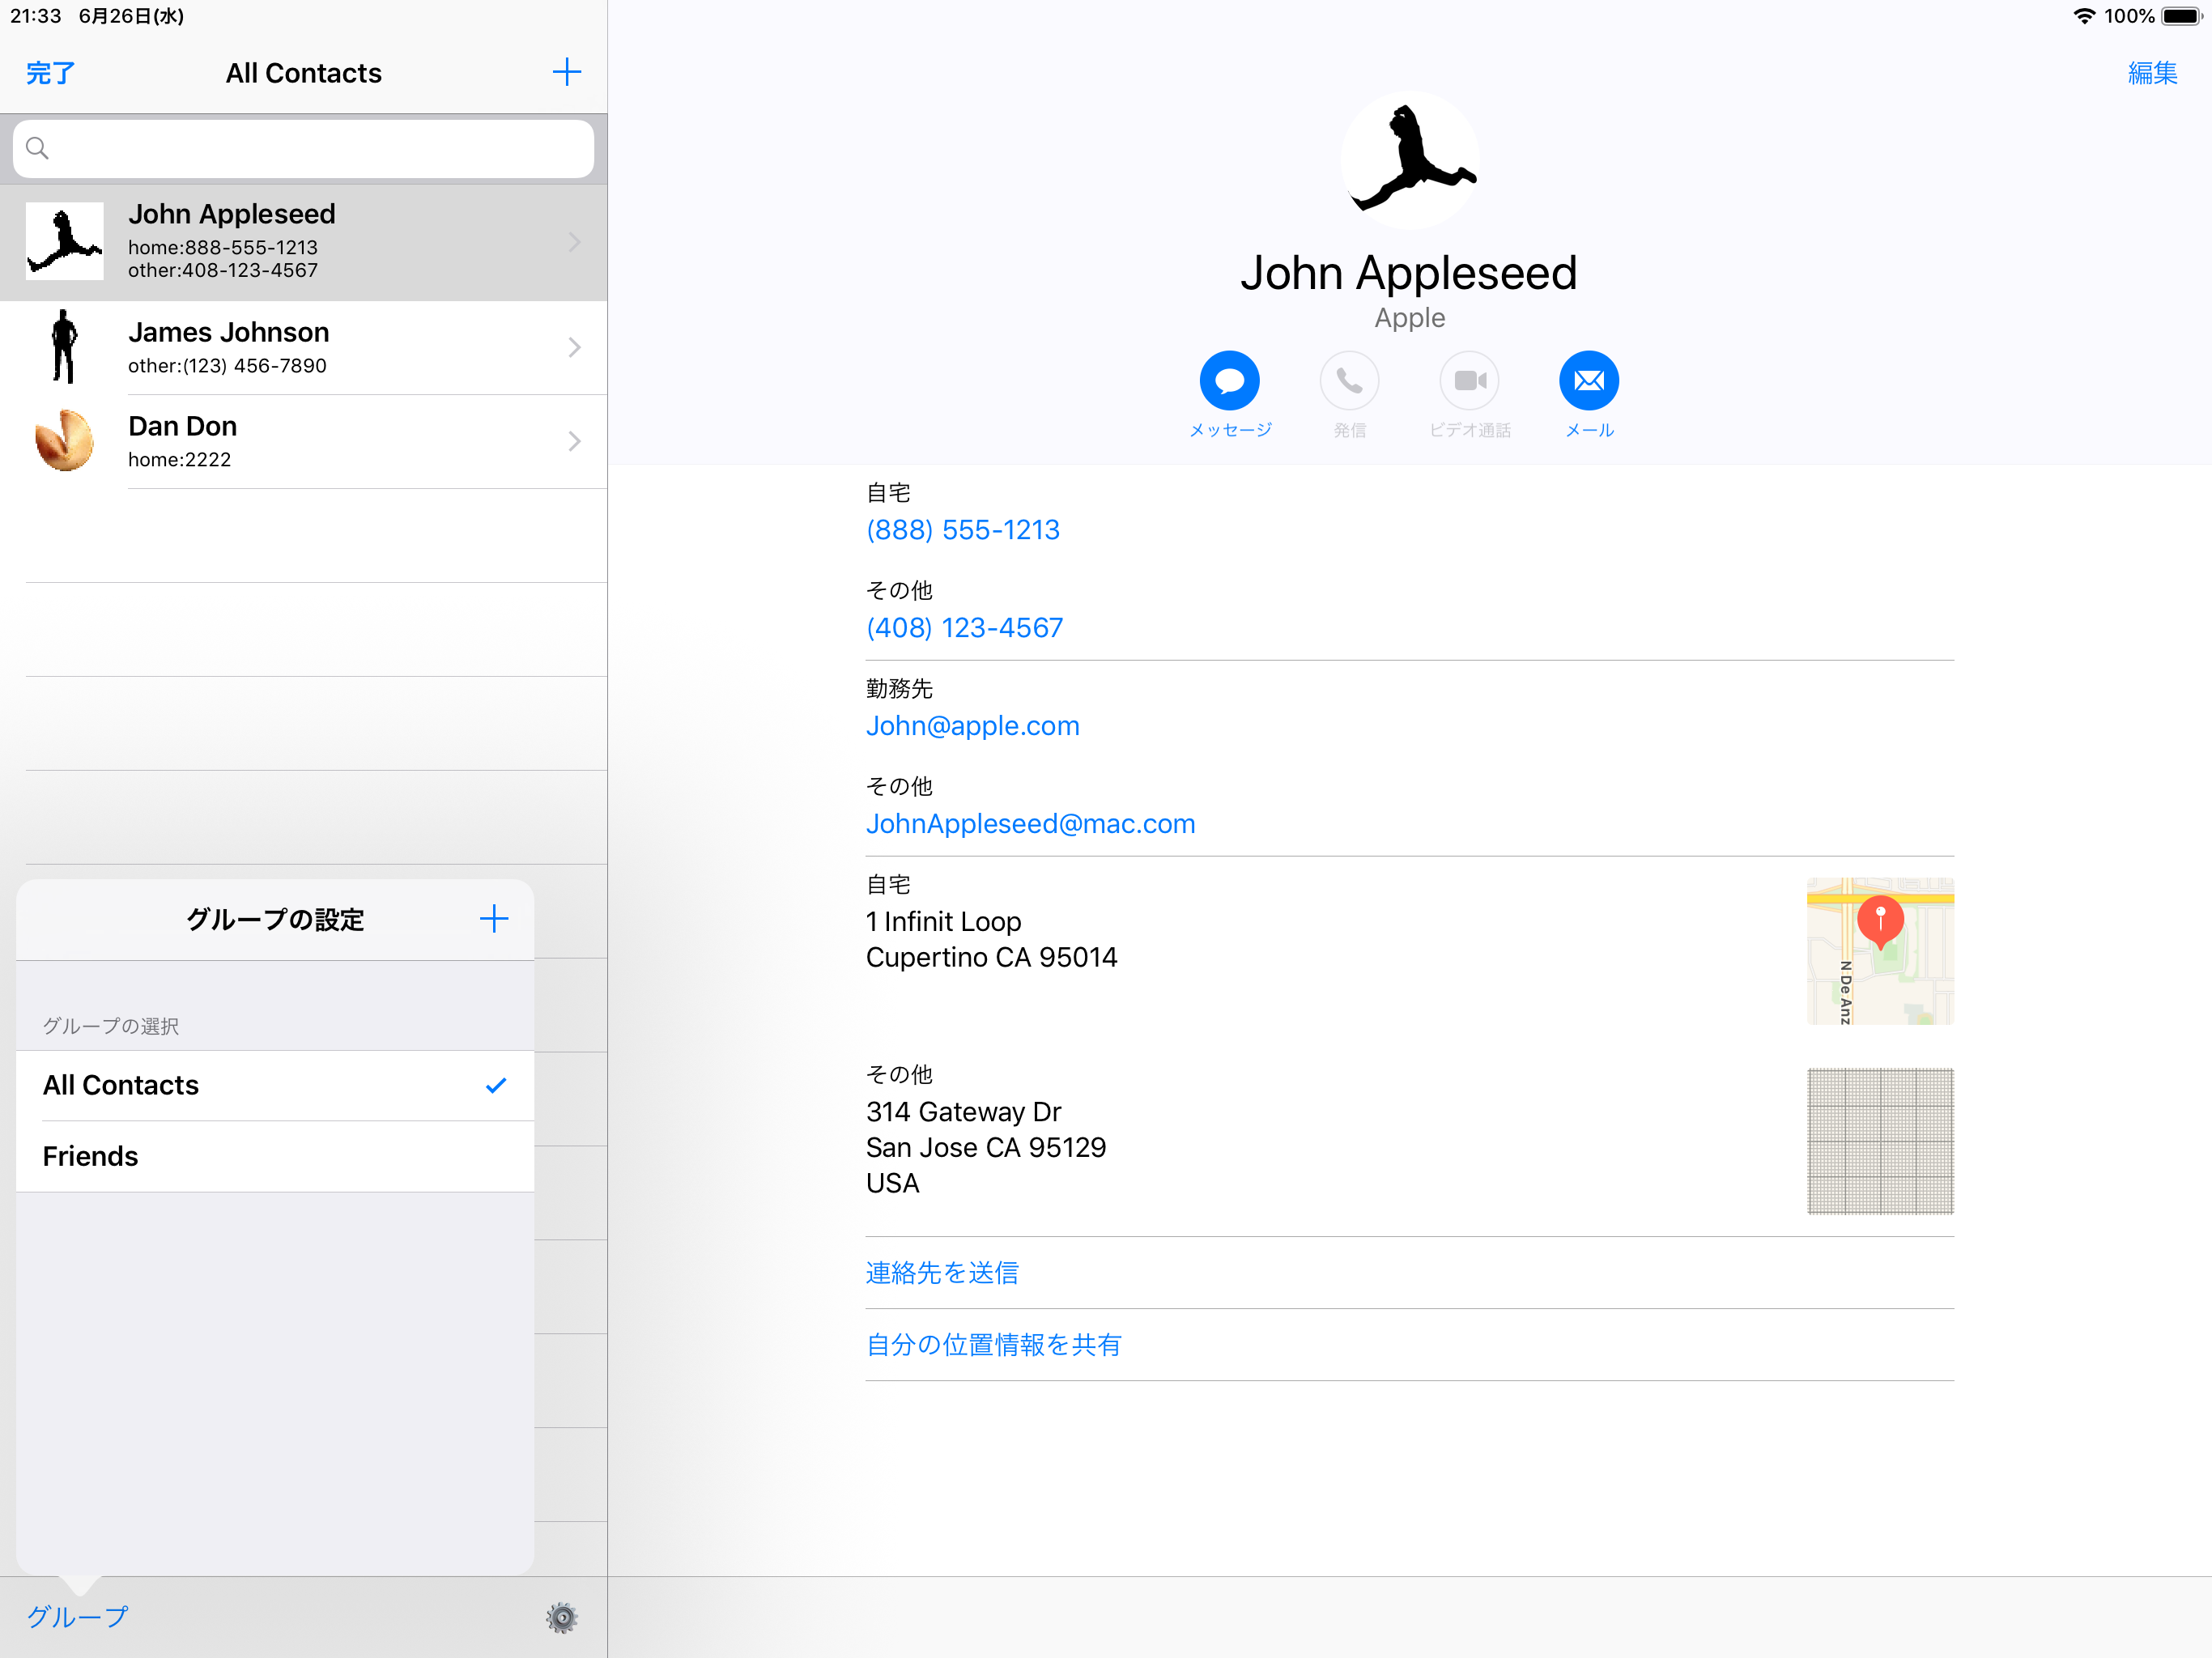
Task: Tap the メッセージ message icon
Action: coord(1229,381)
